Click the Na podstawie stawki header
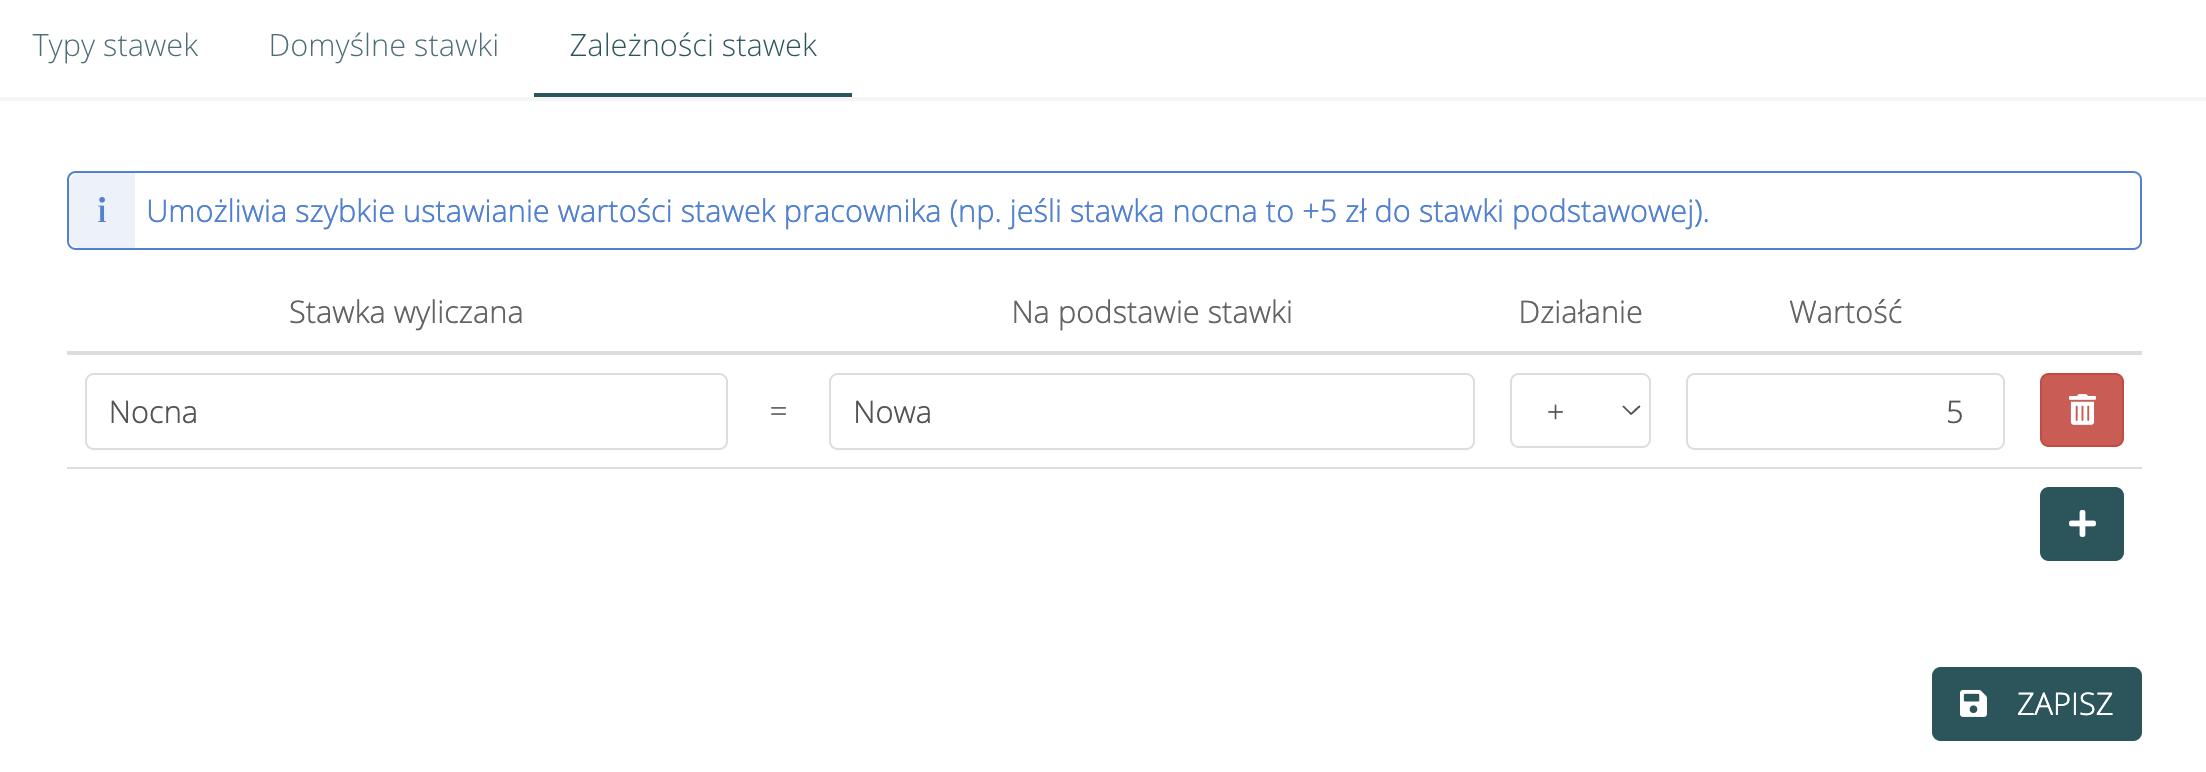The image size is (2206, 772). (1151, 313)
